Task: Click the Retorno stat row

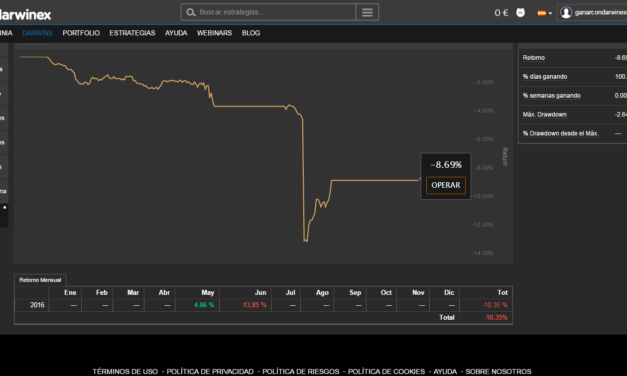Action: pyautogui.click(x=573, y=58)
